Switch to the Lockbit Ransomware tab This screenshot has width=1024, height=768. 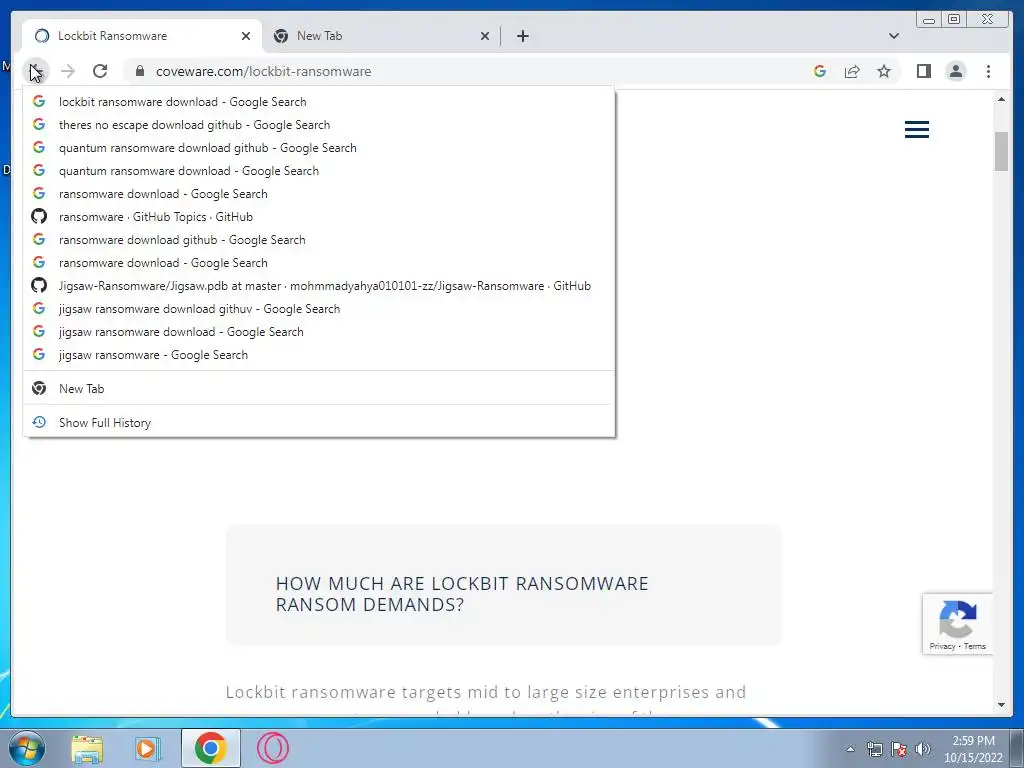[142, 36]
